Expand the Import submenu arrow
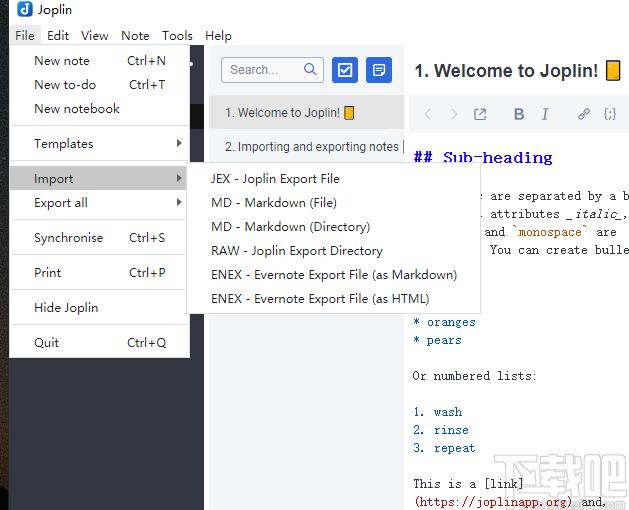 click(x=179, y=178)
